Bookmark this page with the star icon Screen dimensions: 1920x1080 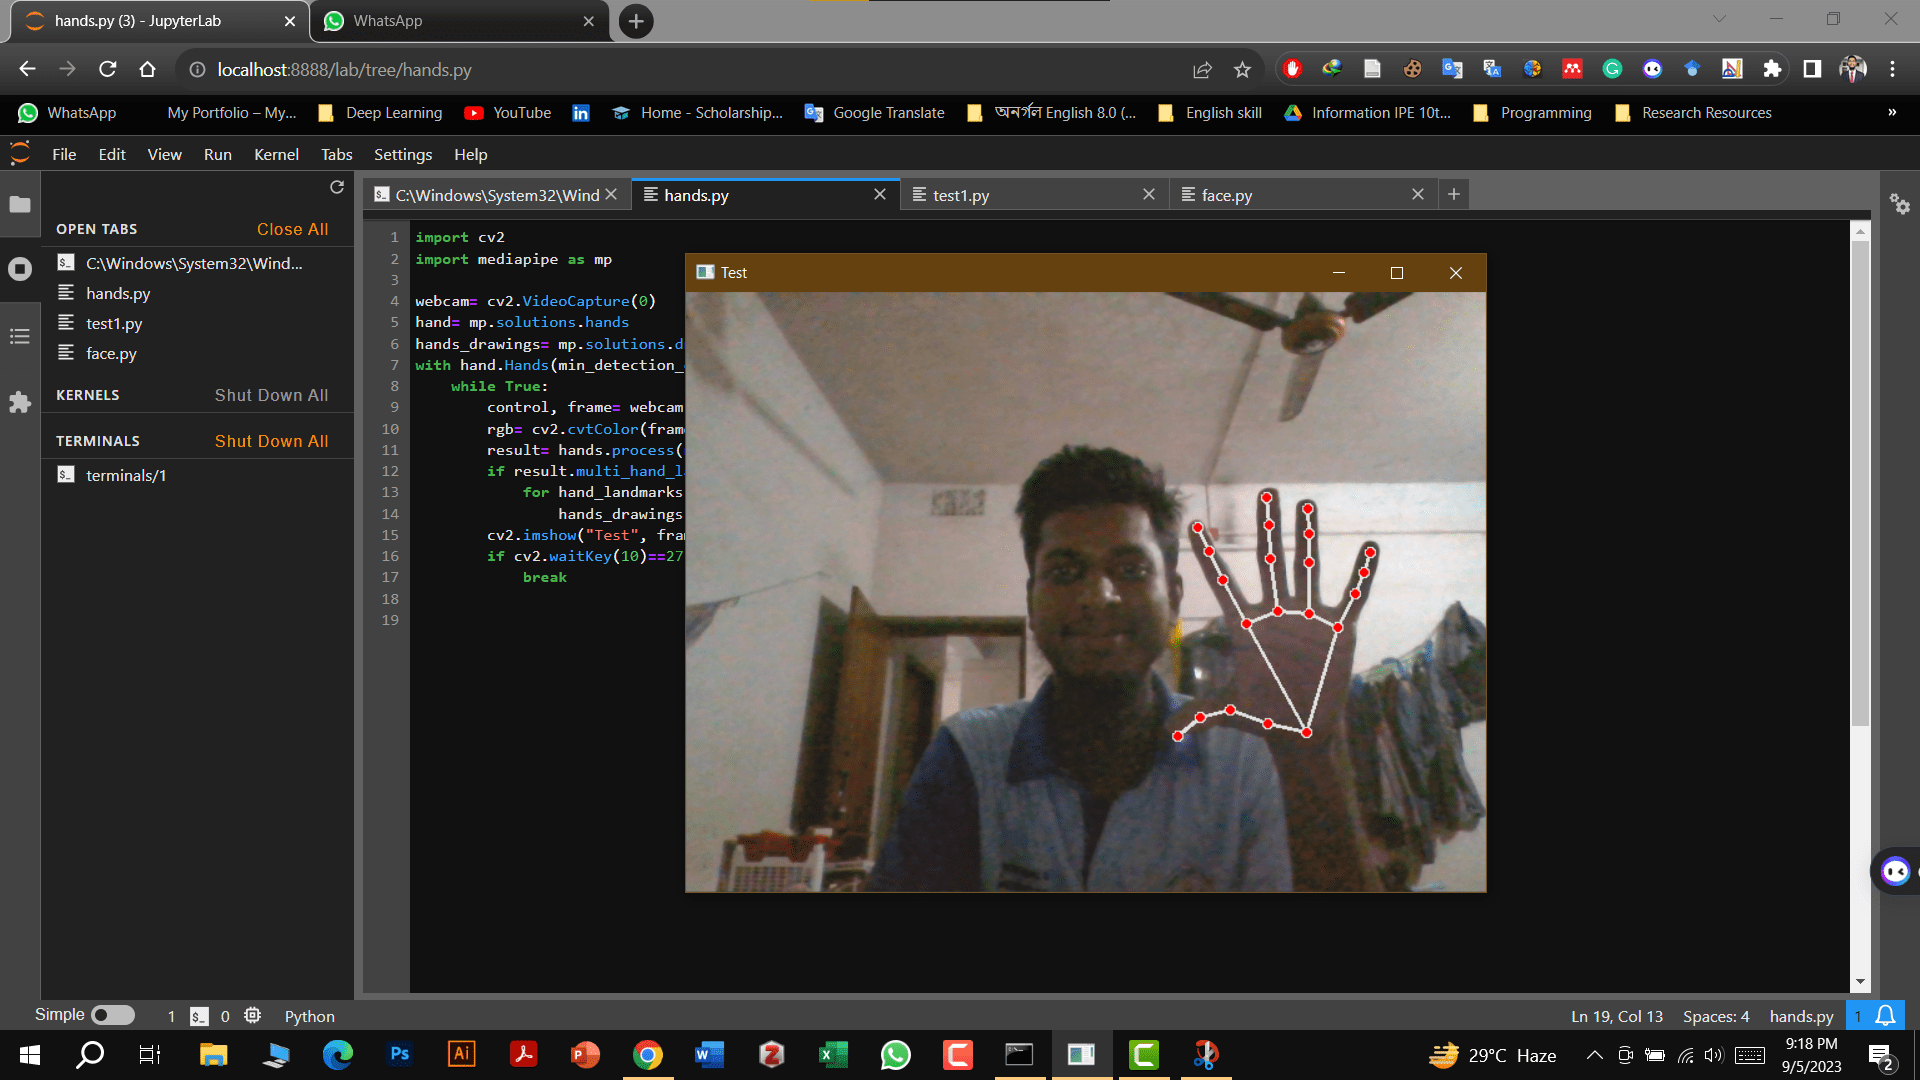tap(1242, 69)
